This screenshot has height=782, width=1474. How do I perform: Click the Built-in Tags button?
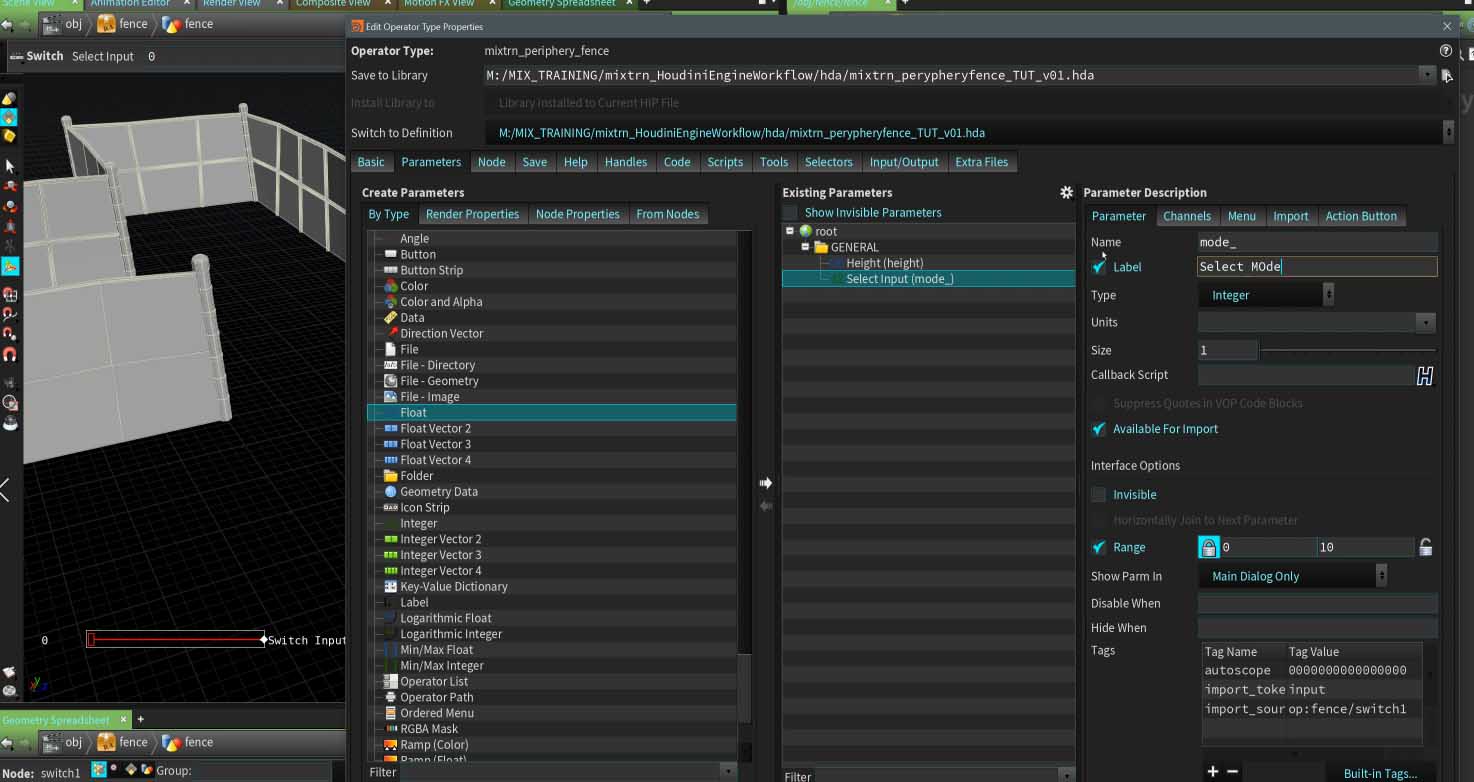(x=1379, y=773)
